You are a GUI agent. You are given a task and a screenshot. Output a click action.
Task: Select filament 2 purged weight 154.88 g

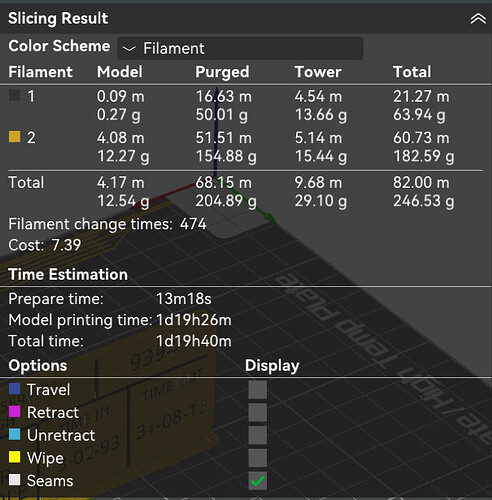click(226, 156)
